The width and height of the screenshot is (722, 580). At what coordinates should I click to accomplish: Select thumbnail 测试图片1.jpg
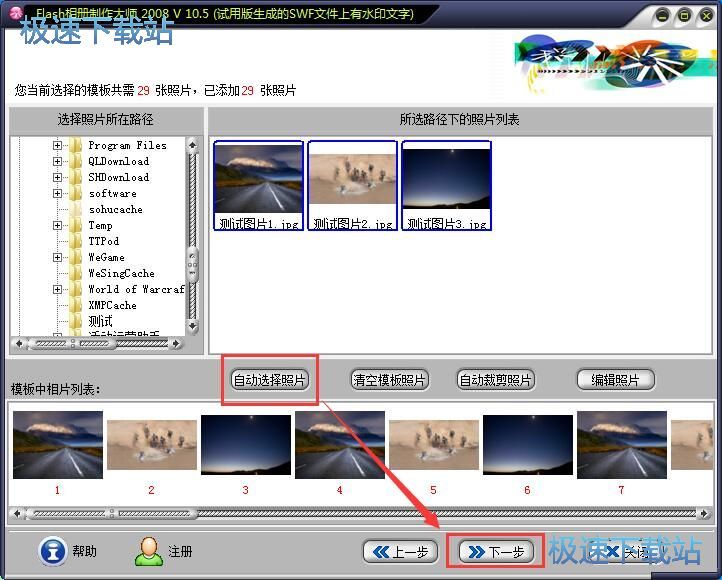(258, 186)
